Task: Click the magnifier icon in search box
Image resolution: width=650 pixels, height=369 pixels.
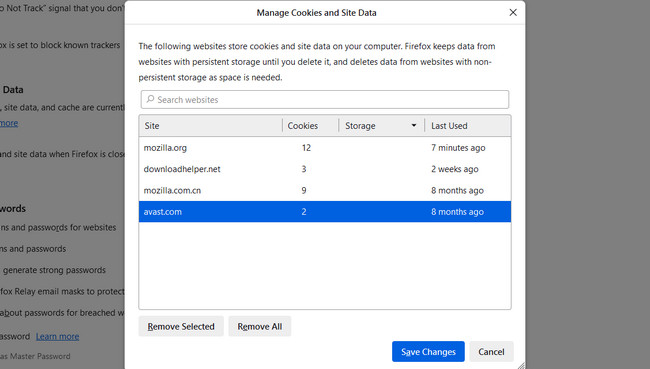Action: point(150,99)
